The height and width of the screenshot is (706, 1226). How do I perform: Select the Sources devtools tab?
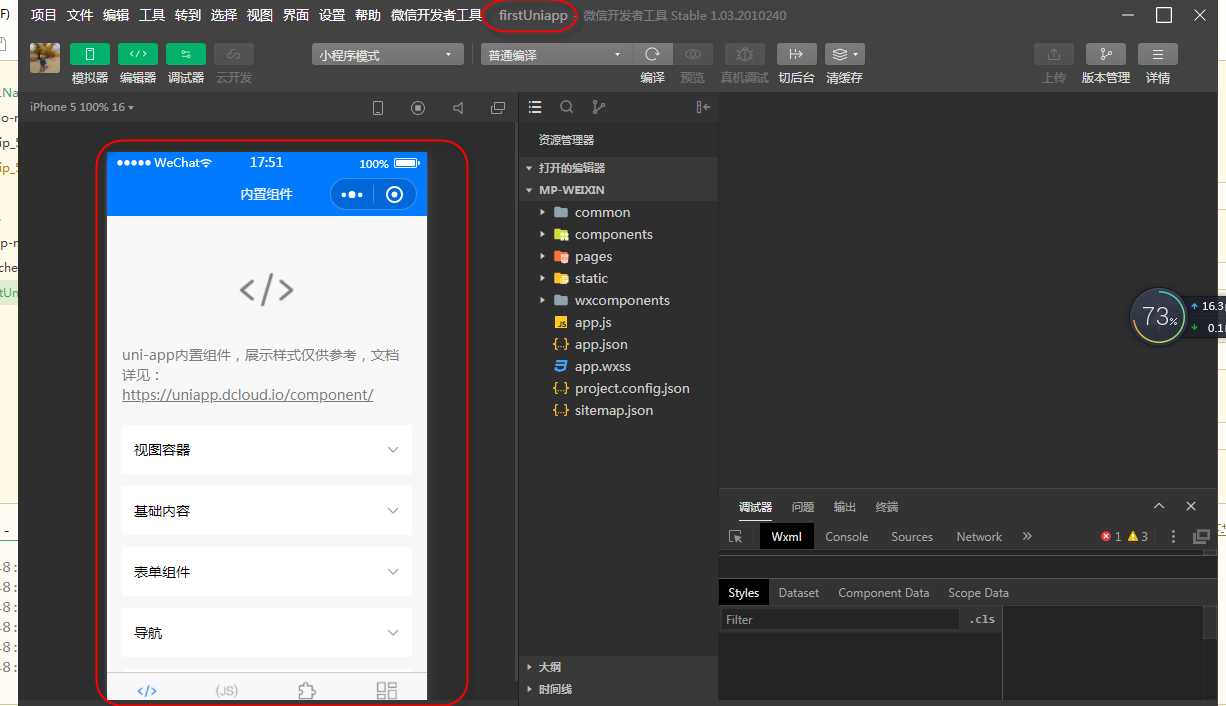coord(912,537)
